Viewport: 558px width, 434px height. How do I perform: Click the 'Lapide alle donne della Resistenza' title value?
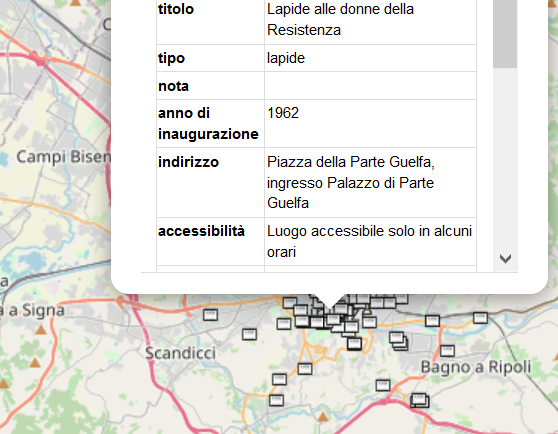[x=340, y=19]
